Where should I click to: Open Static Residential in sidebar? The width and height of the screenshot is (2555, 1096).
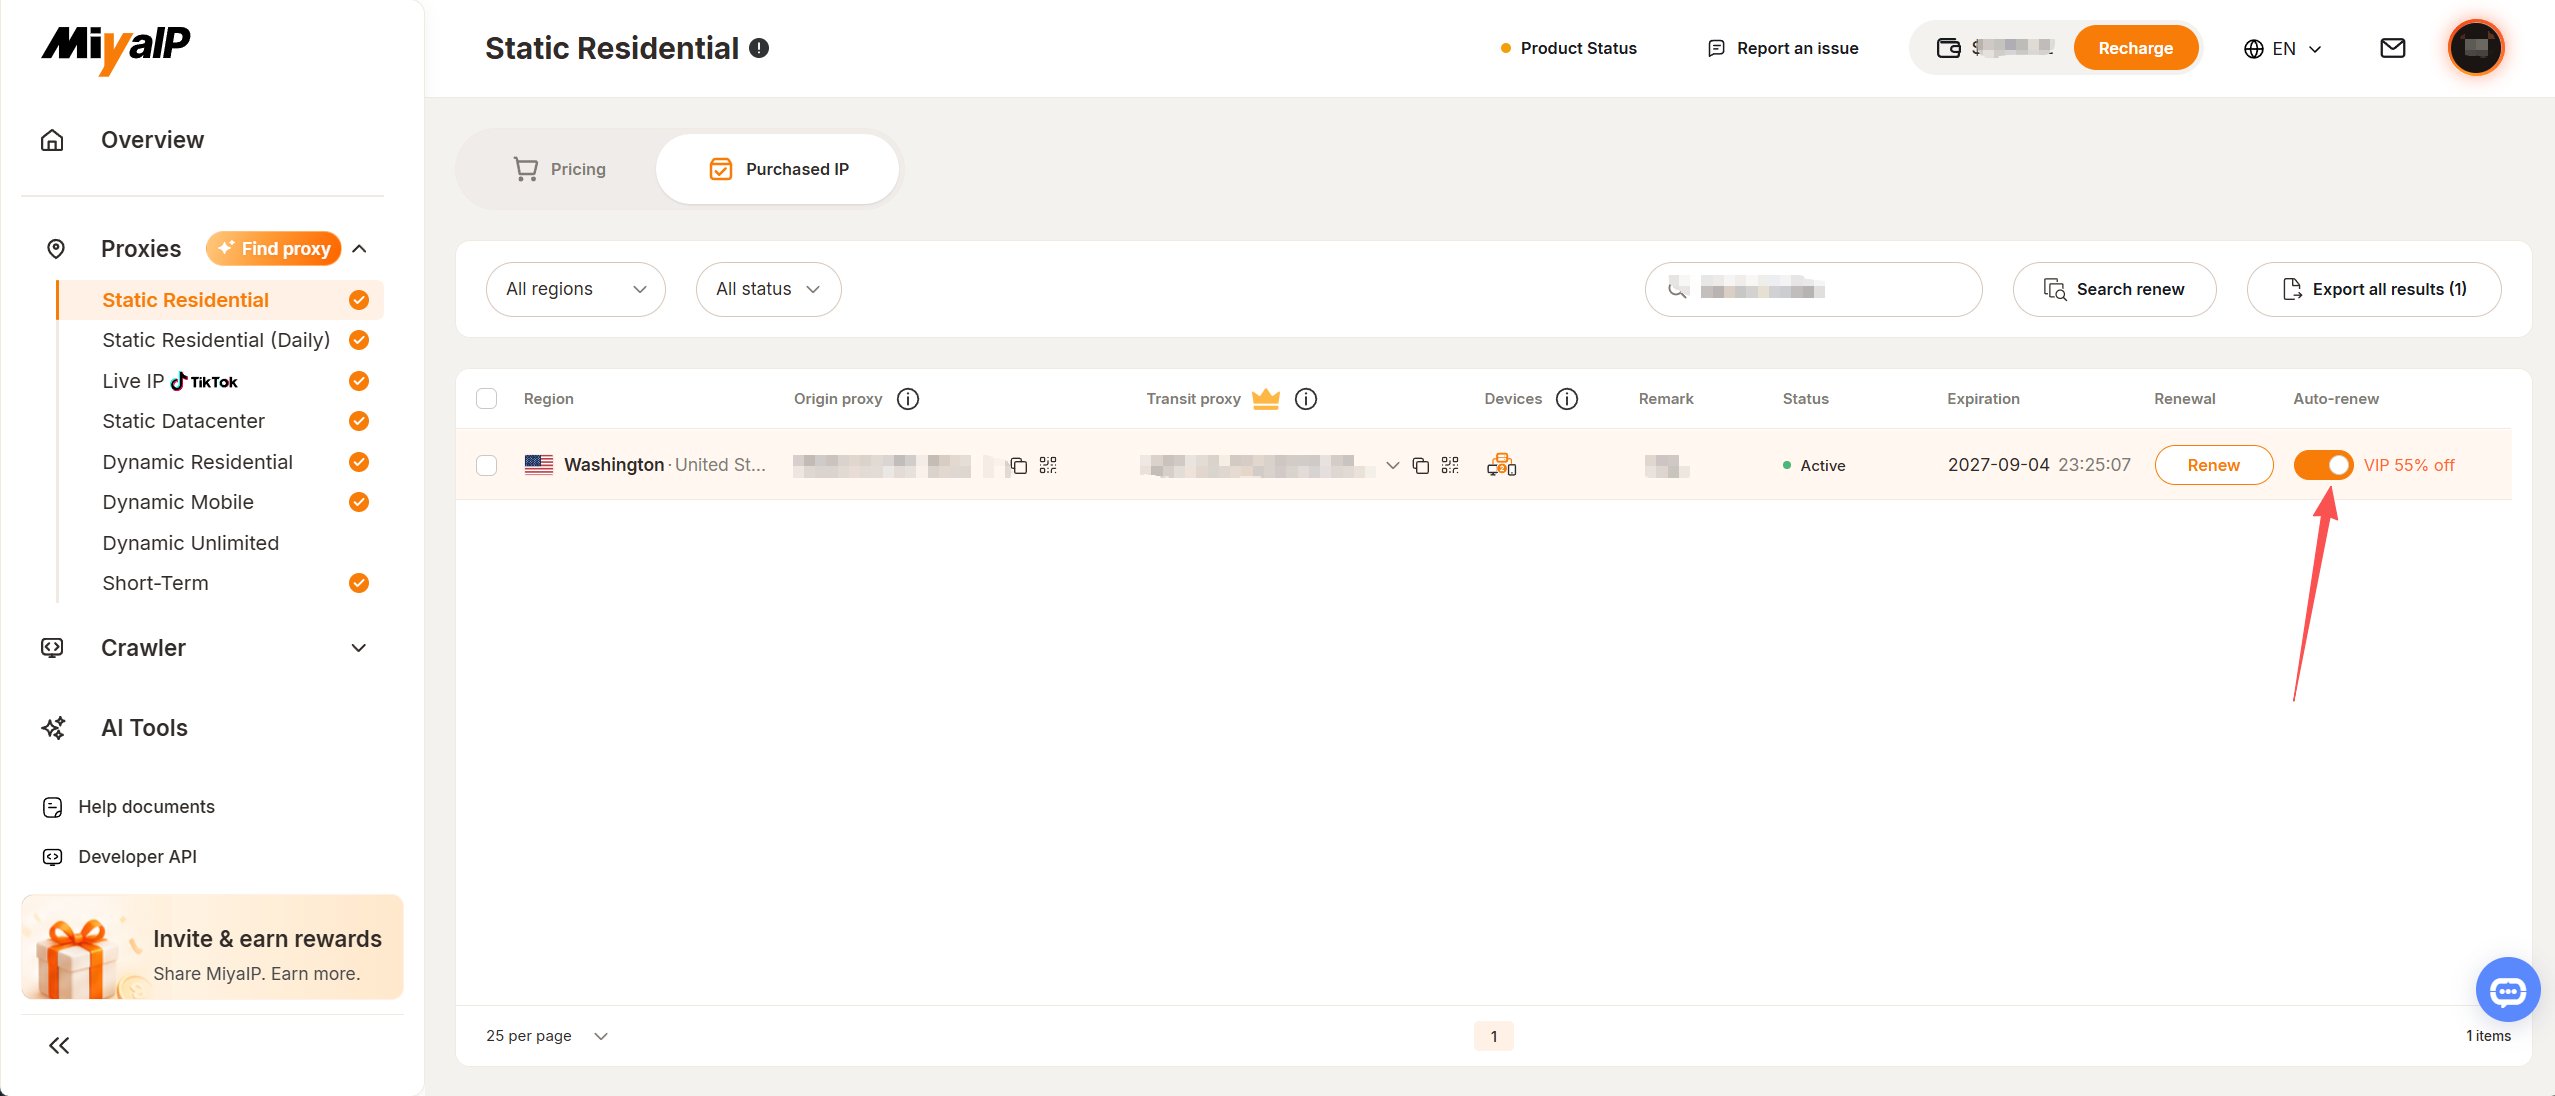coord(220,300)
